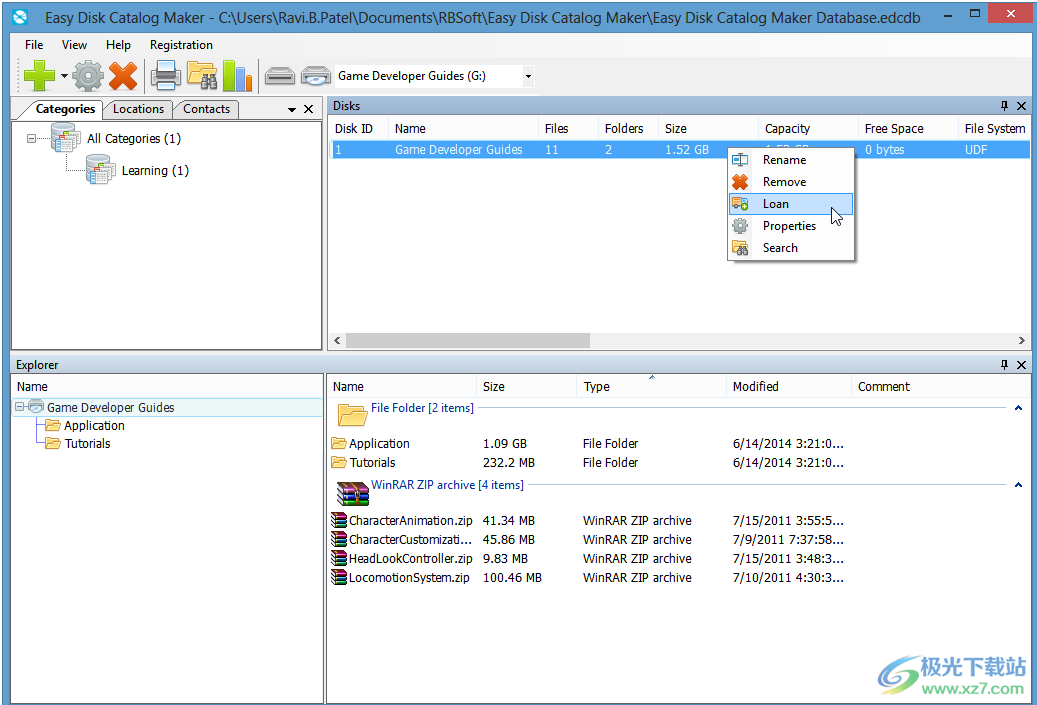Click the bar chart Statistics toolbar icon
Screen dimensions: 1037x705
(237, 75)
